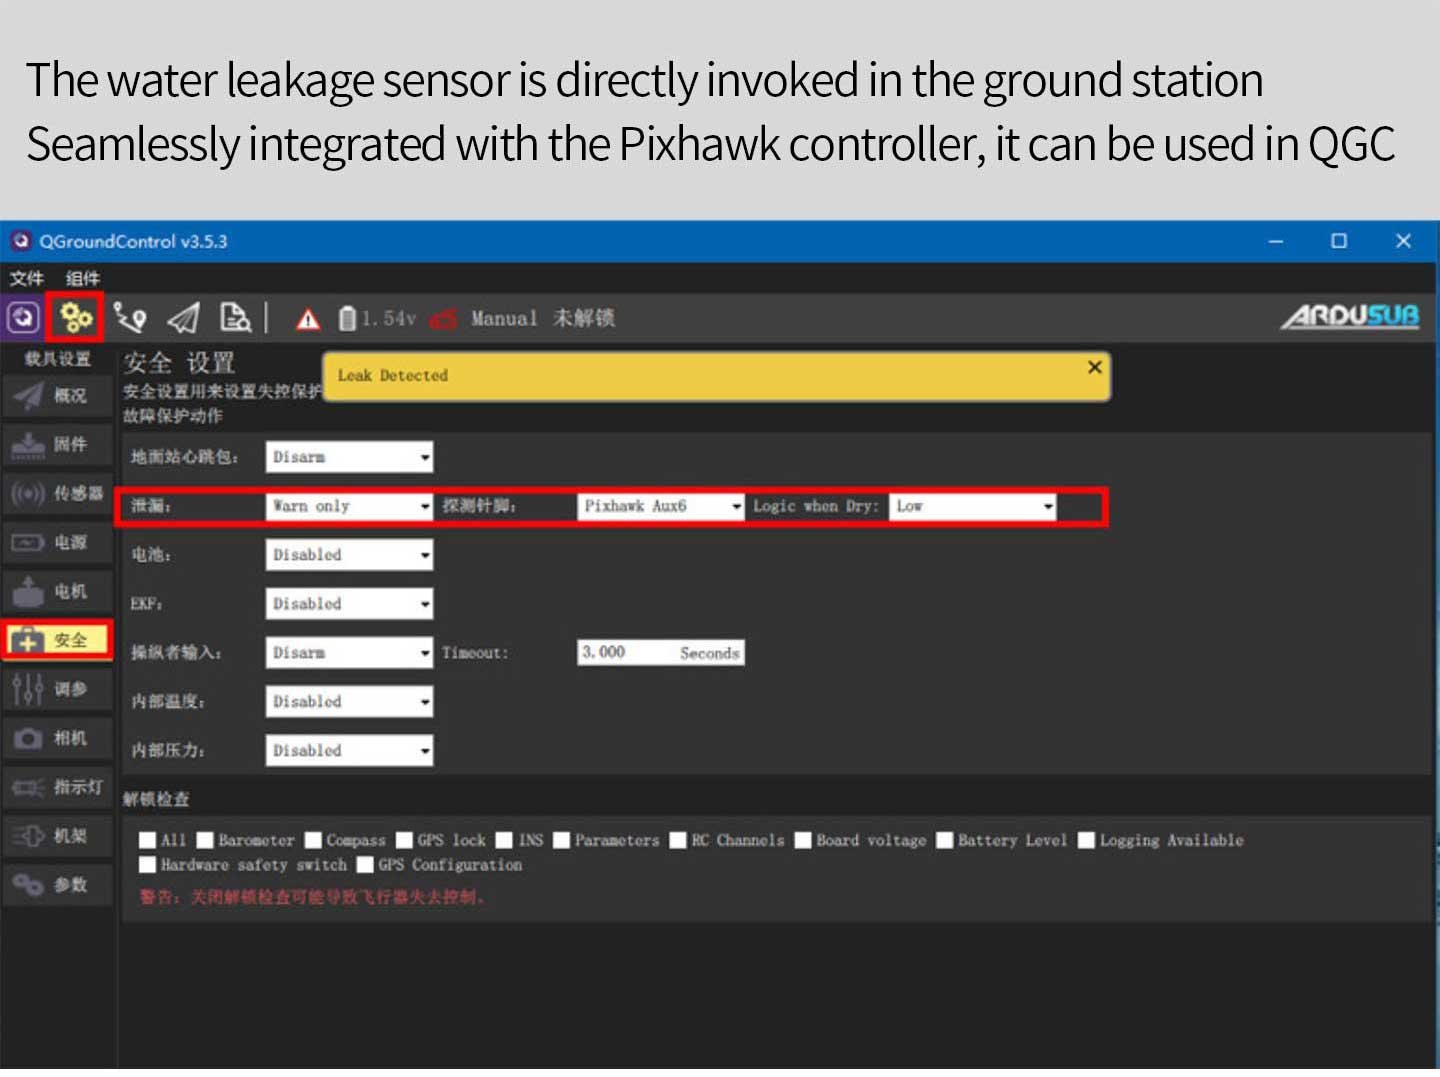Screen dimensions: 1440x1077
Task: Dismiss the Leak Detected notification banner
Action: click(x=1094, y=367)
